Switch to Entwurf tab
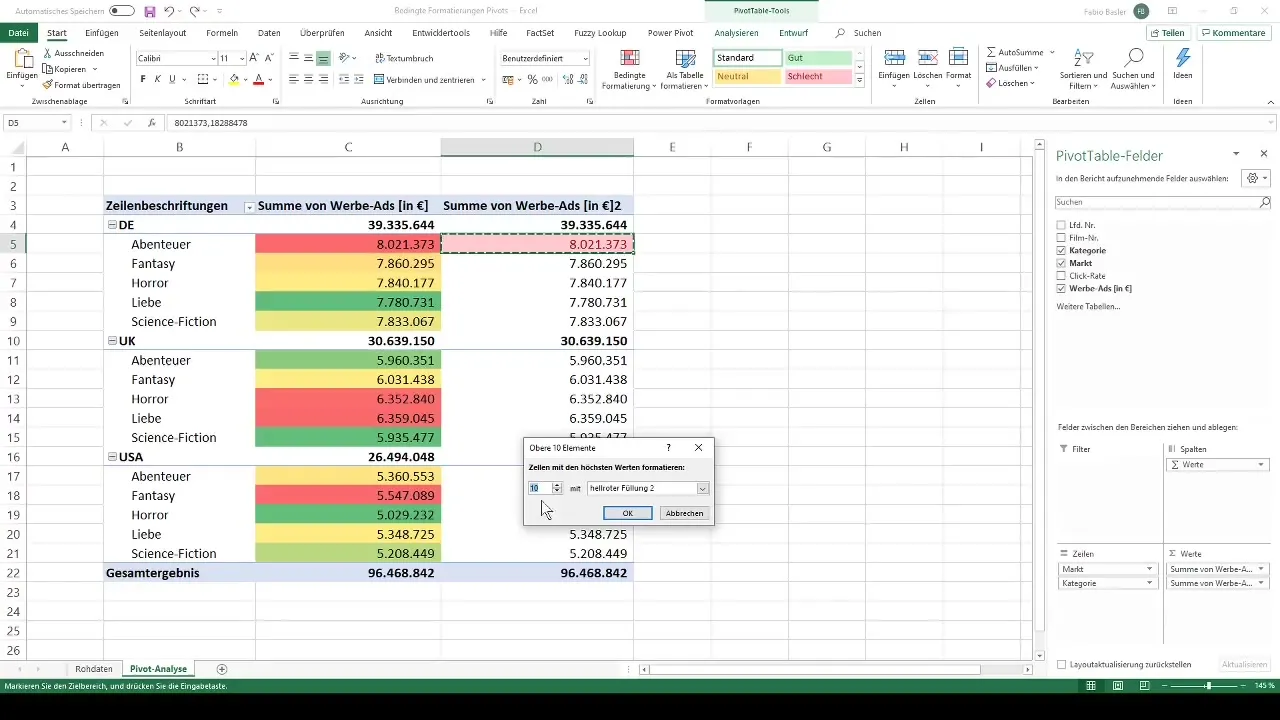The height and width of the screenshot is (720, 1280). [793, 33]
